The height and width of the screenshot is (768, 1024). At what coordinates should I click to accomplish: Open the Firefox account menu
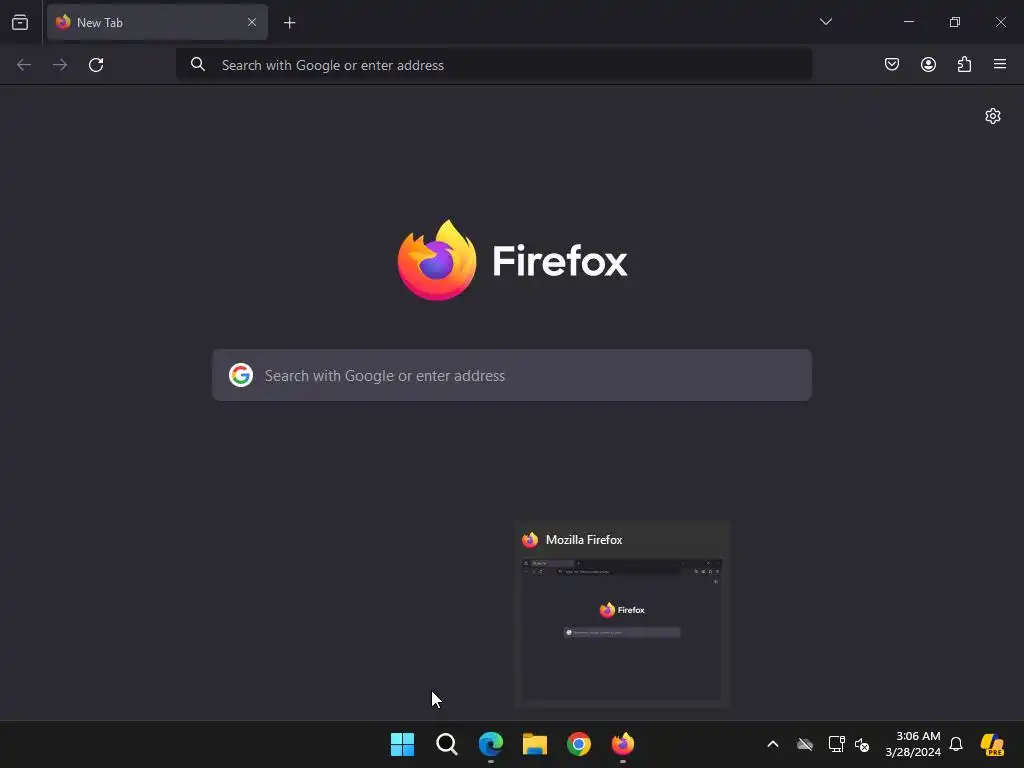point(928,64)
